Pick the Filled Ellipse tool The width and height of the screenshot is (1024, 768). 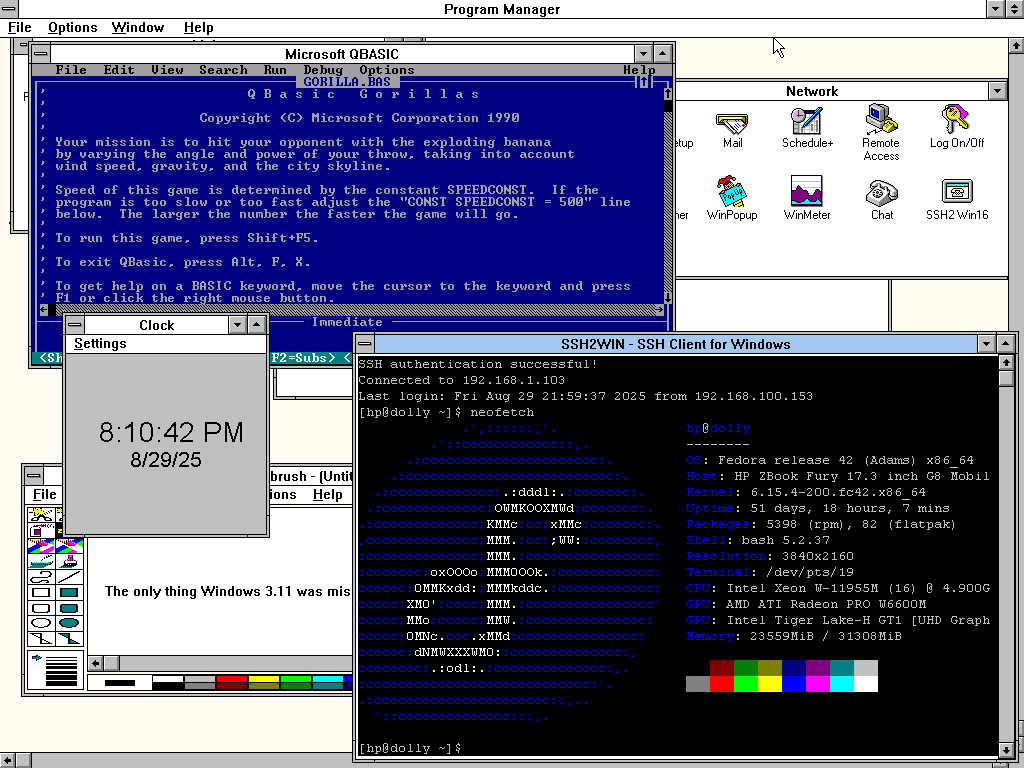[69, 623]
